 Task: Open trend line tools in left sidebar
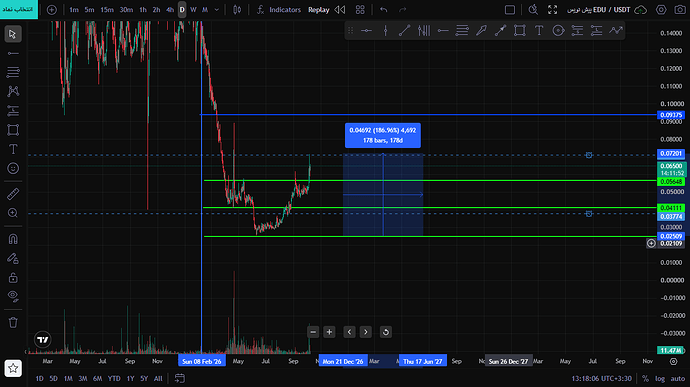13,53
